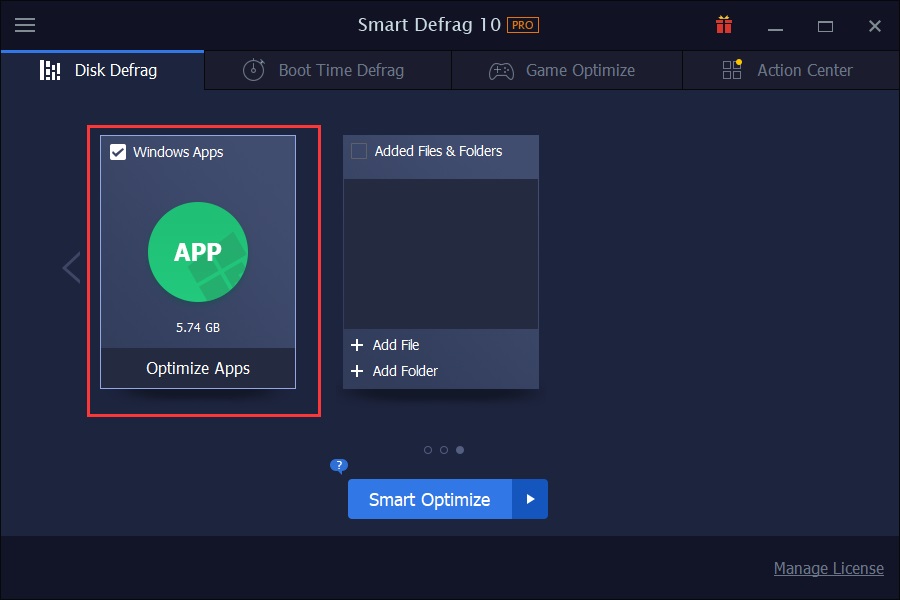Viewport: 900px width, 600px height.
Task: Click the PRO badge in title bar
Action: pos(522,25)
